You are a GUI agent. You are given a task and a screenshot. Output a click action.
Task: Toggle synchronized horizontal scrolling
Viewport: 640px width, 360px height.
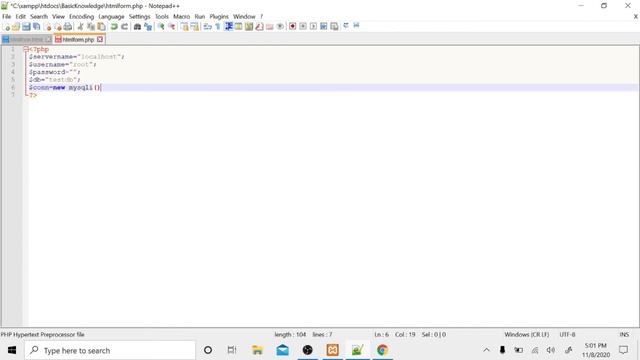(195, 27)
